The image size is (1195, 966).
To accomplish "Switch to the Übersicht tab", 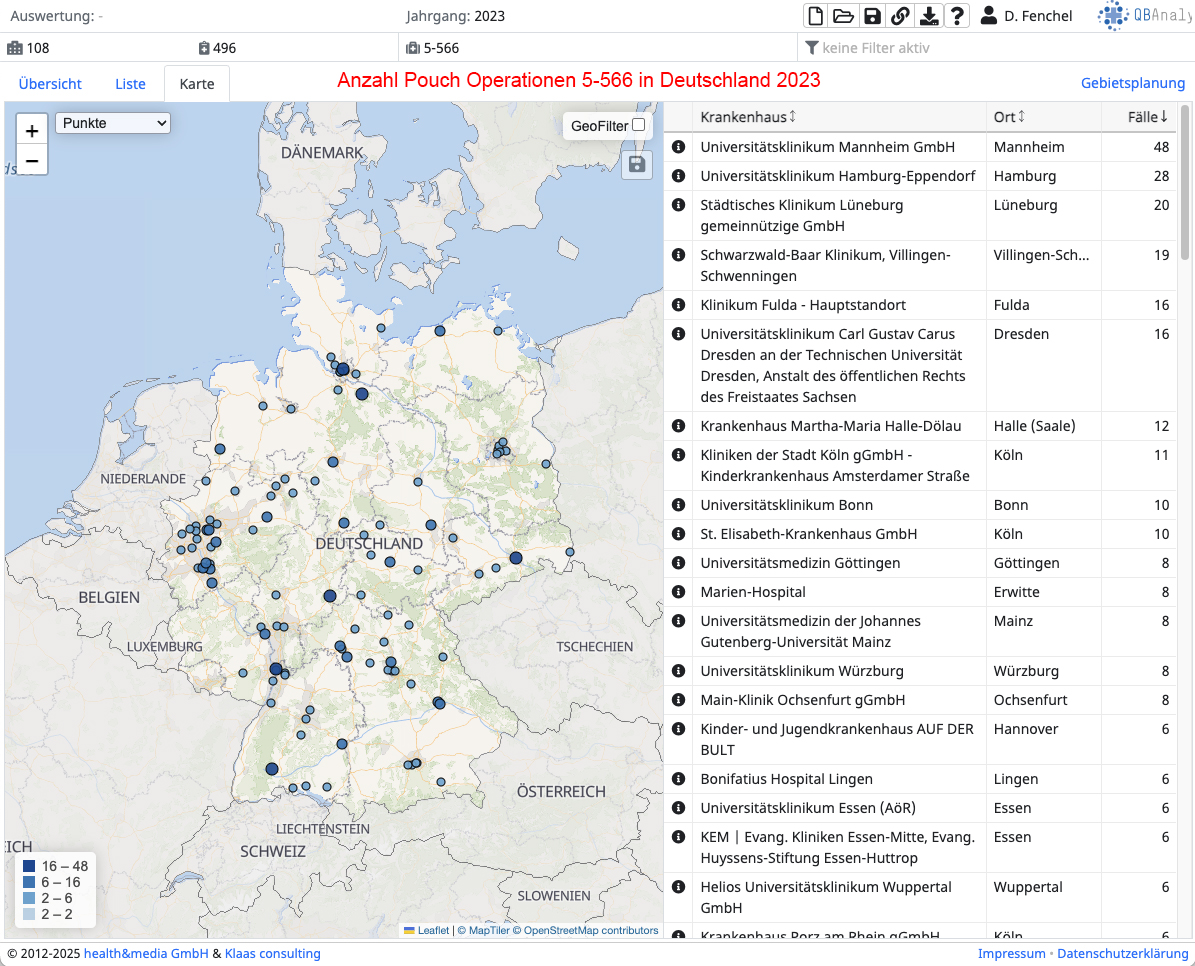I will (x=50, y=84).
